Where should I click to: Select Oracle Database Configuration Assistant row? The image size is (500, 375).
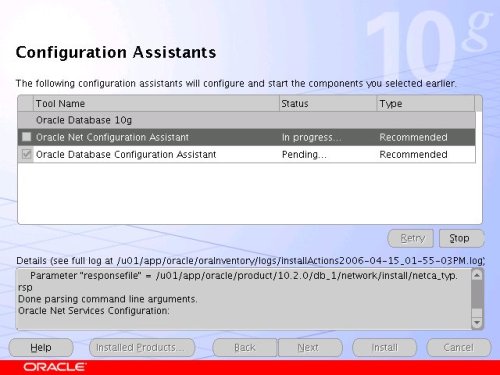point(247,154)
